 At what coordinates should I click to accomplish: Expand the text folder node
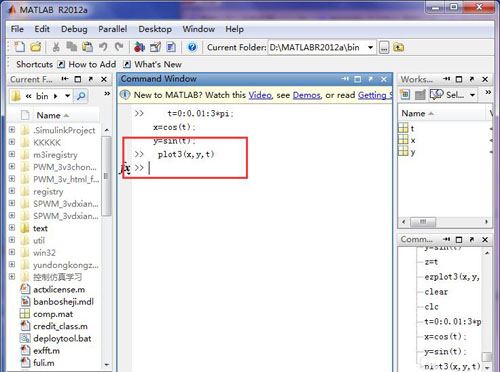12,228
